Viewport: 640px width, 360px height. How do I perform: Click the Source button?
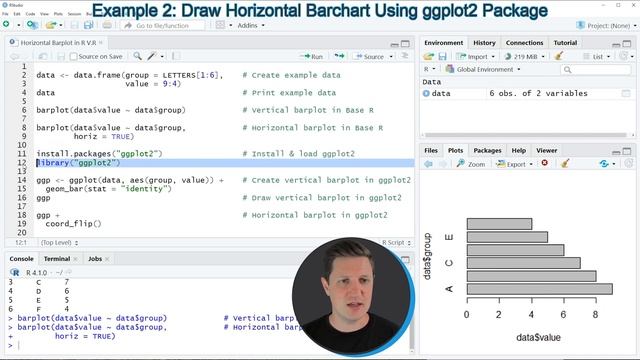369,56
